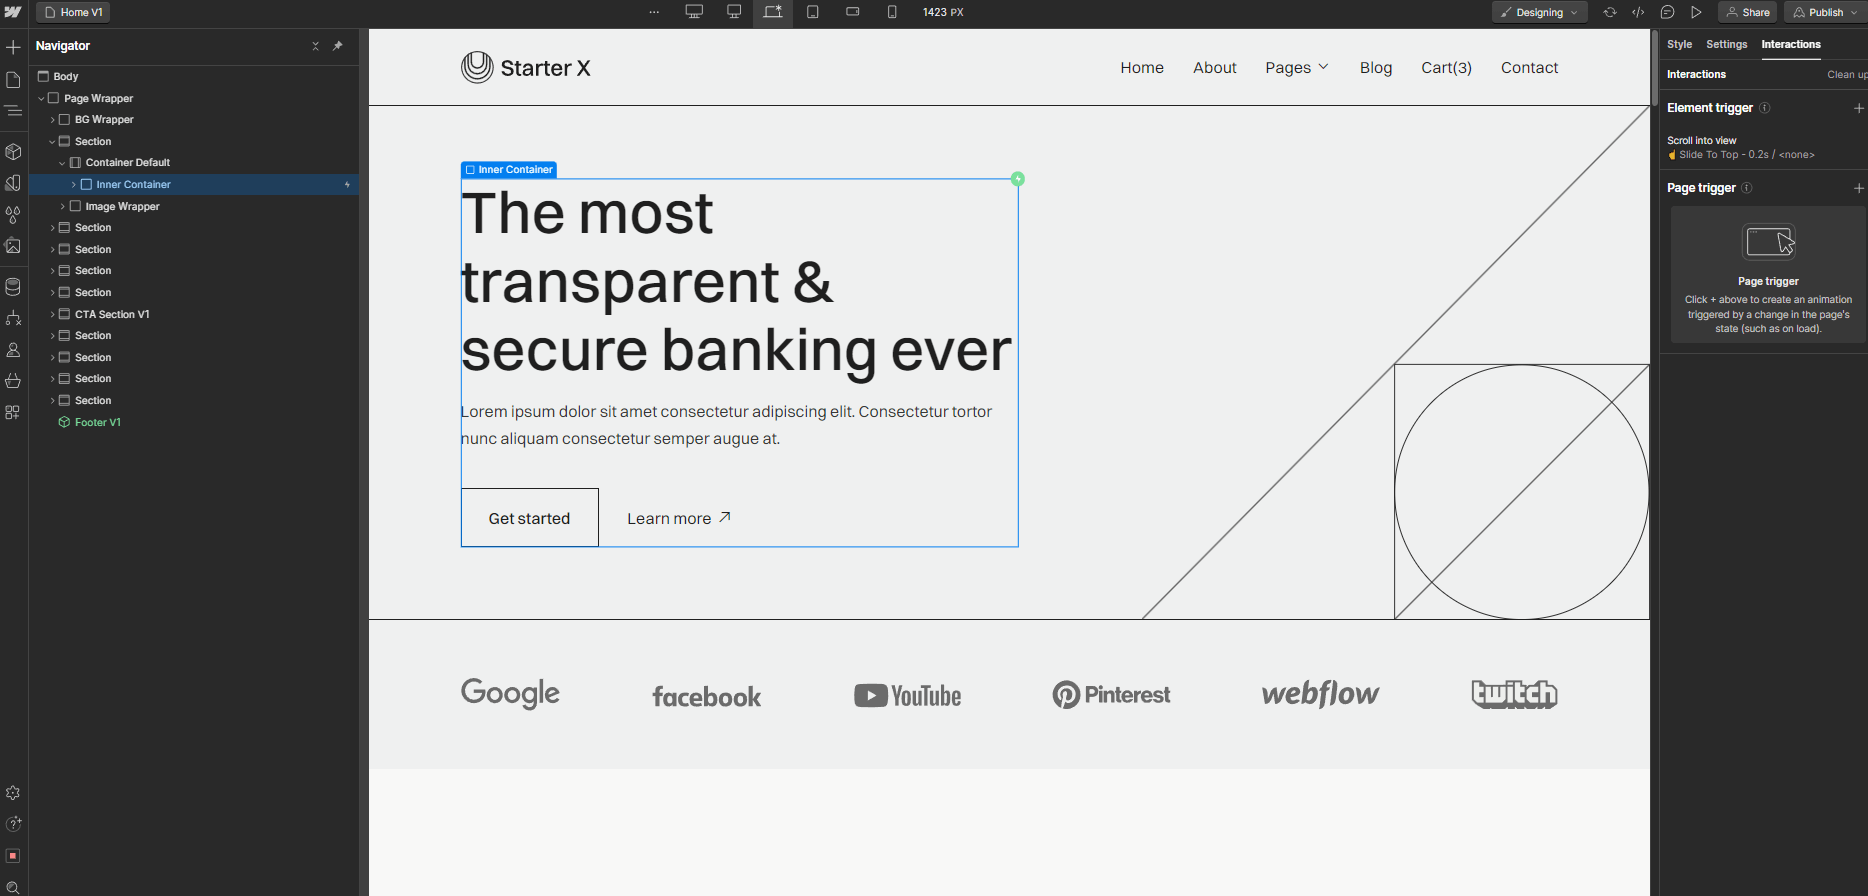1868x896 pixels.
Task: Add a new Page trigger
Action: [x=1858, y=188]
